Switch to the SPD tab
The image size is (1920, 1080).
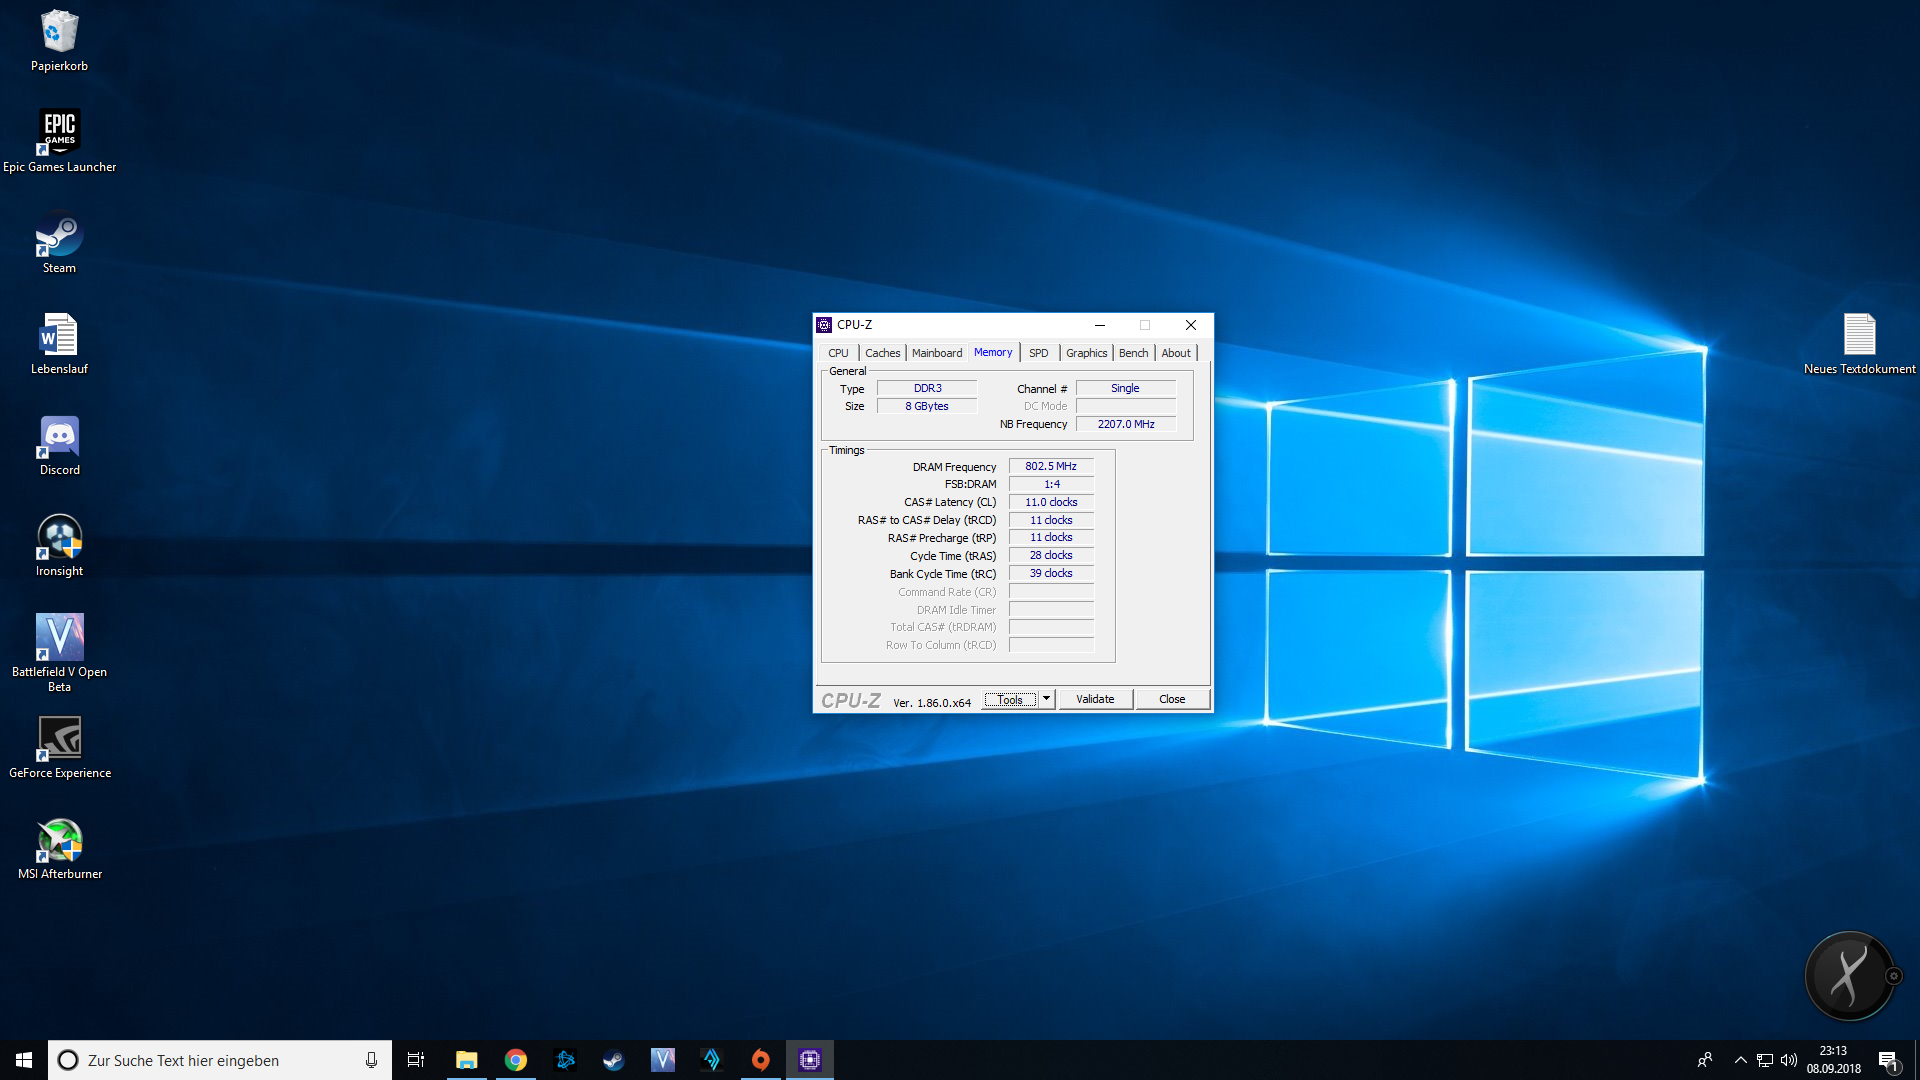click(x=1038, y=353)
